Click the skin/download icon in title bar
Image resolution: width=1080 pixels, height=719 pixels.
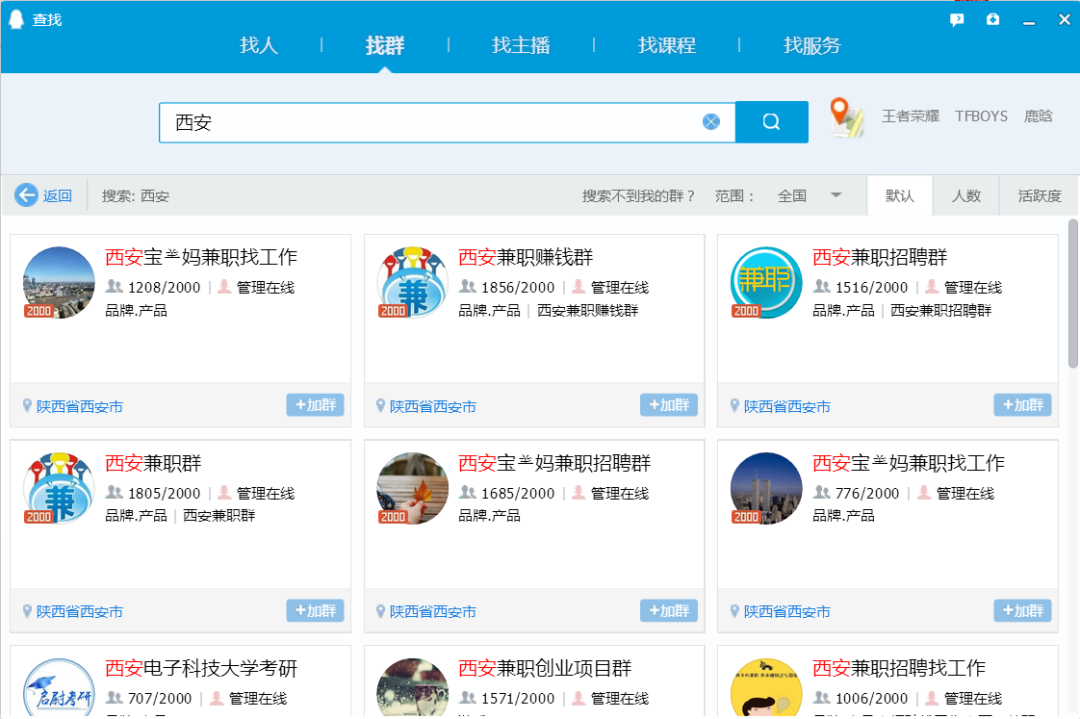click(993, 19)
